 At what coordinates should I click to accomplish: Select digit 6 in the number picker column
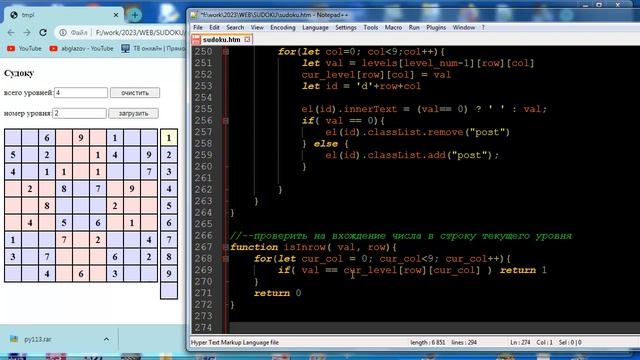(x=169, y=223)
